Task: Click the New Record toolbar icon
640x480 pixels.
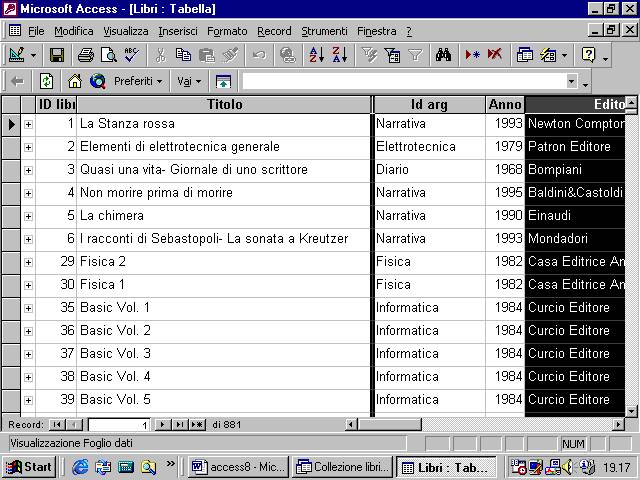Action: click(x=472, y=55)
